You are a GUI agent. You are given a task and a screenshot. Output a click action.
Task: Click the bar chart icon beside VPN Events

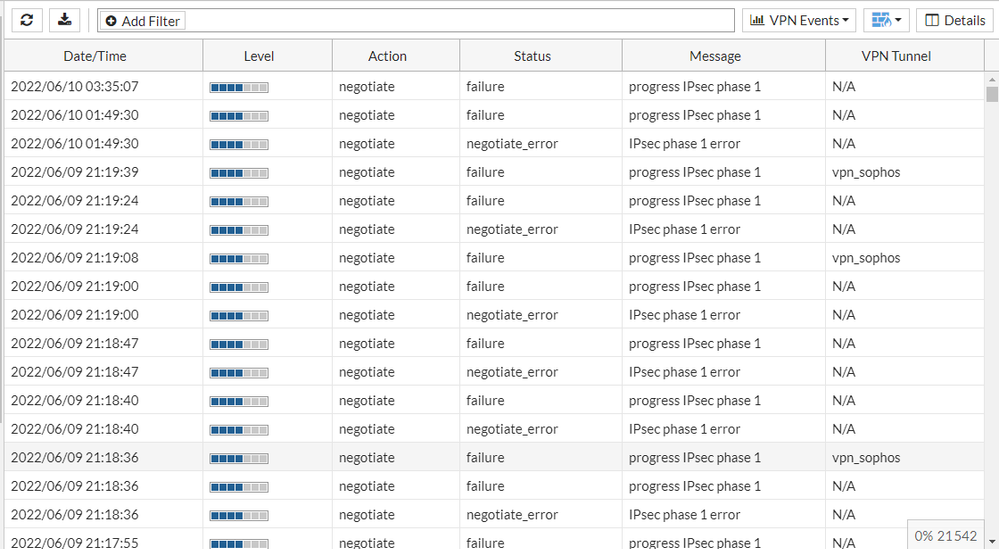pyautogui.click(x=757, y=21)
